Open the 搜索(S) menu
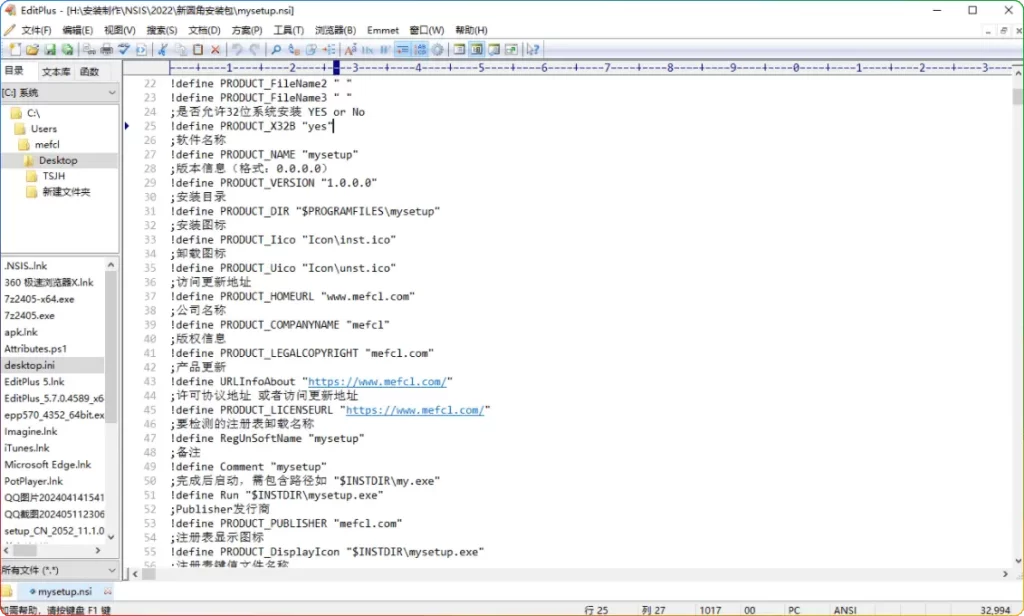 pos(161,30)
